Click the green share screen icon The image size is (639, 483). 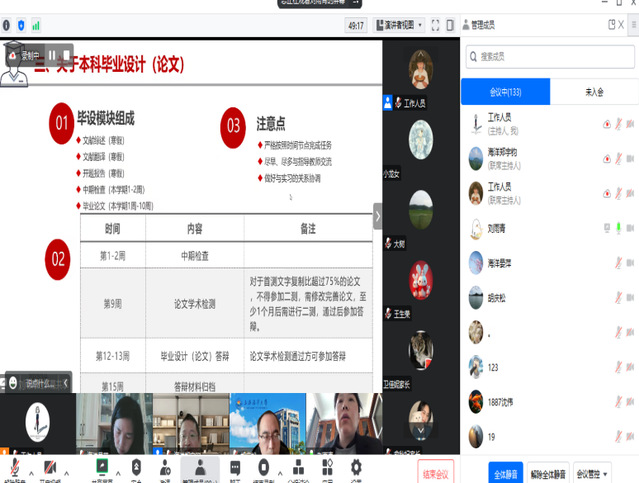(x=101, y=467)
